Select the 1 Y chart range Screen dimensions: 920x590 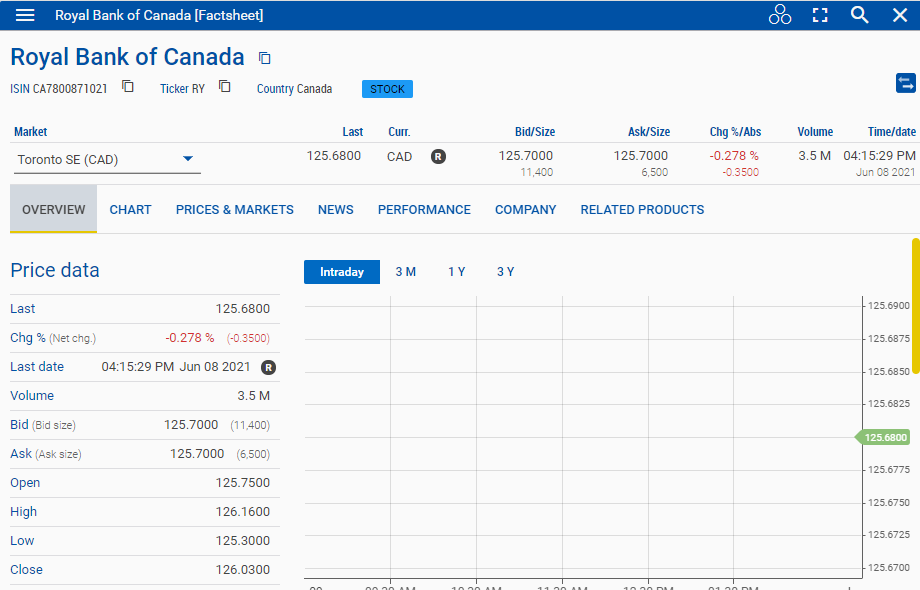pyautogui.click(x=456, y=272)
